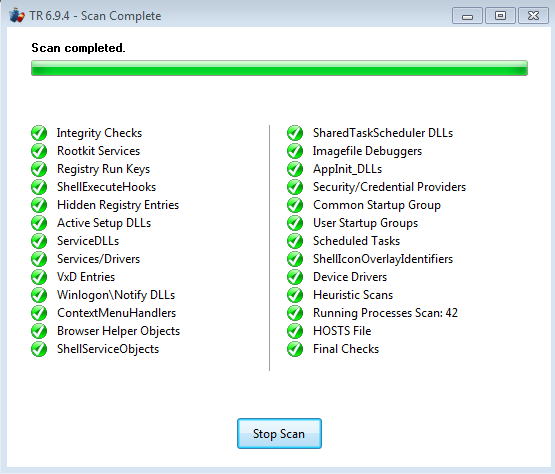Viewport: 555px width, 474px height.
Task: Click the Scan completed status text
Action: click(78, 48)
